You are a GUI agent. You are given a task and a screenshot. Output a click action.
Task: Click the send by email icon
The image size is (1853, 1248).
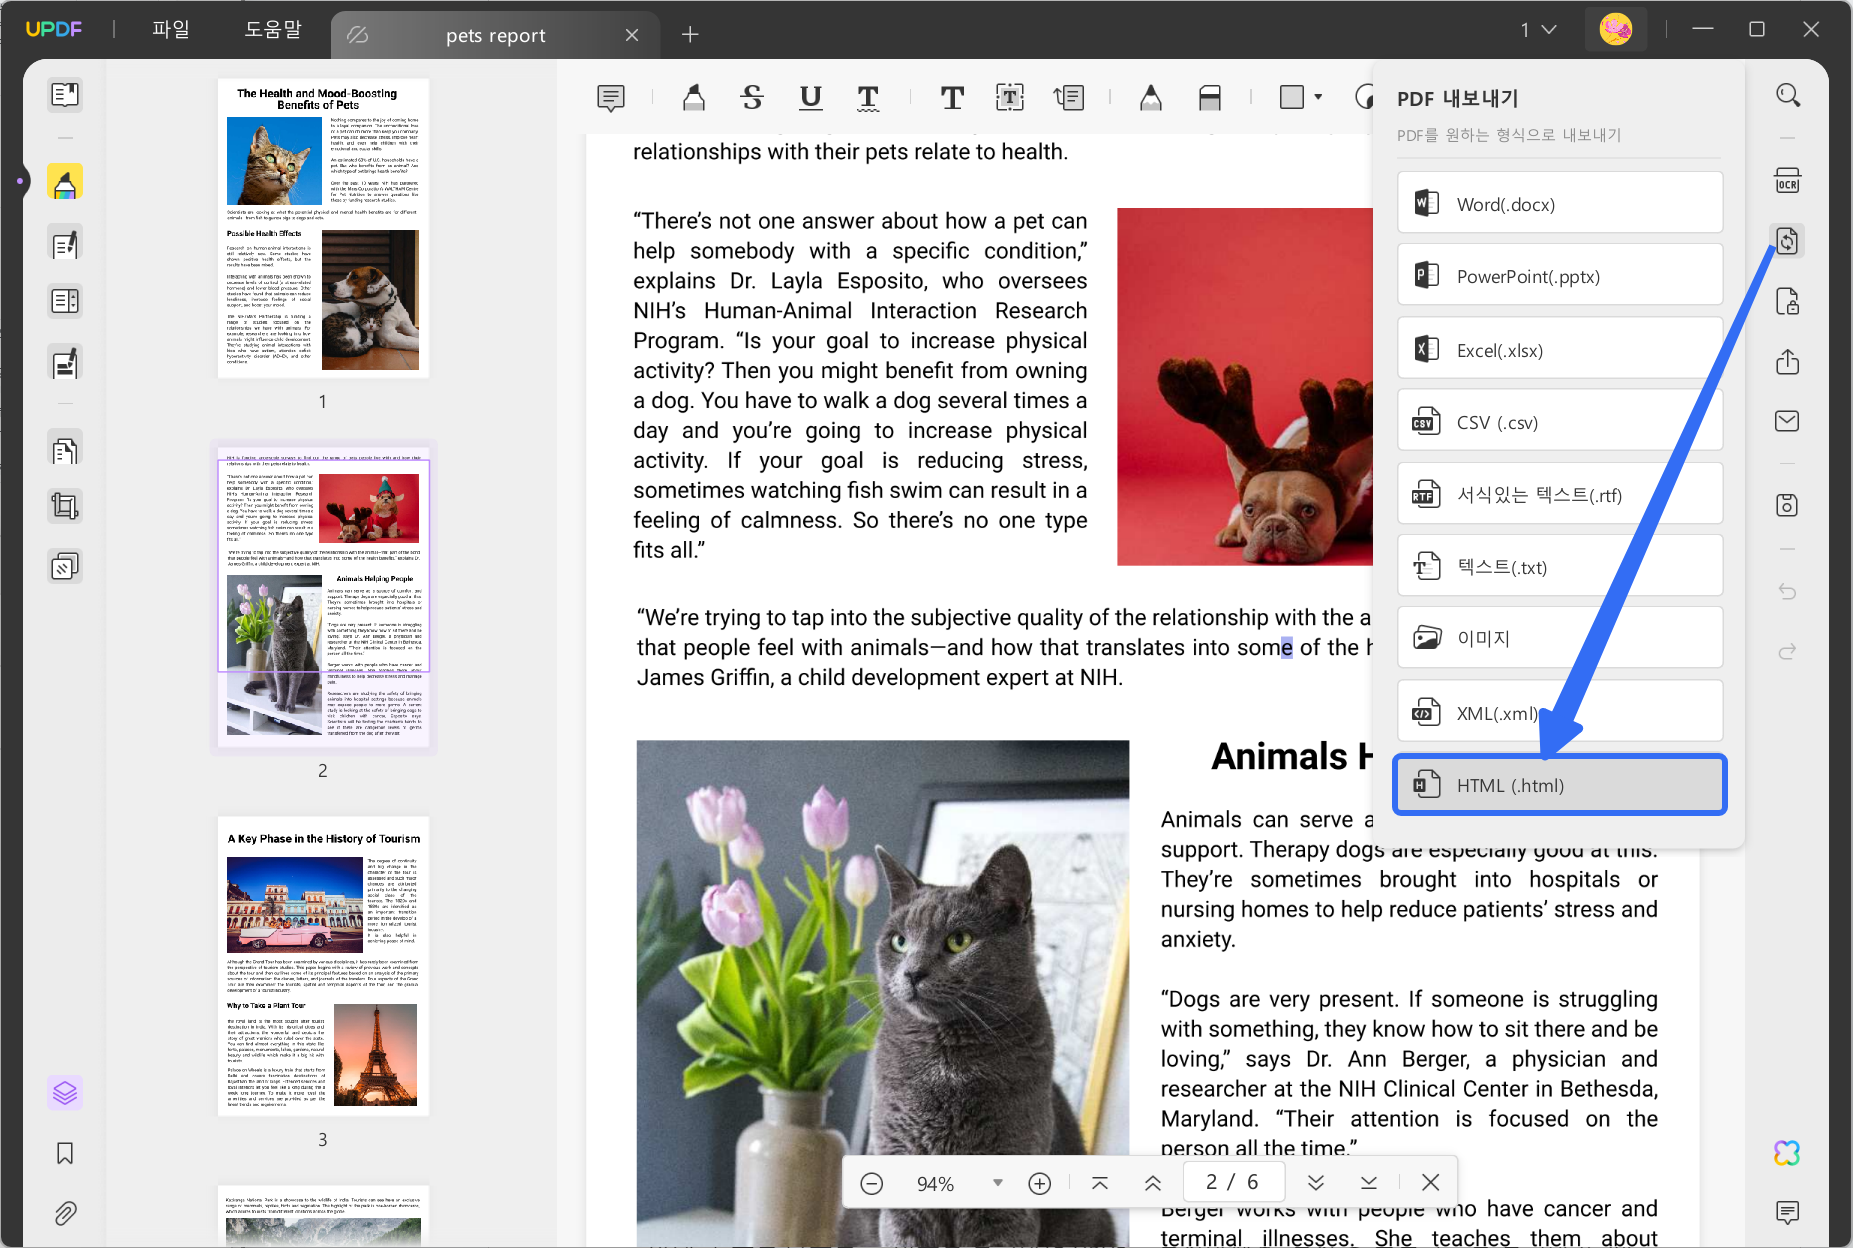[1787, 421]
